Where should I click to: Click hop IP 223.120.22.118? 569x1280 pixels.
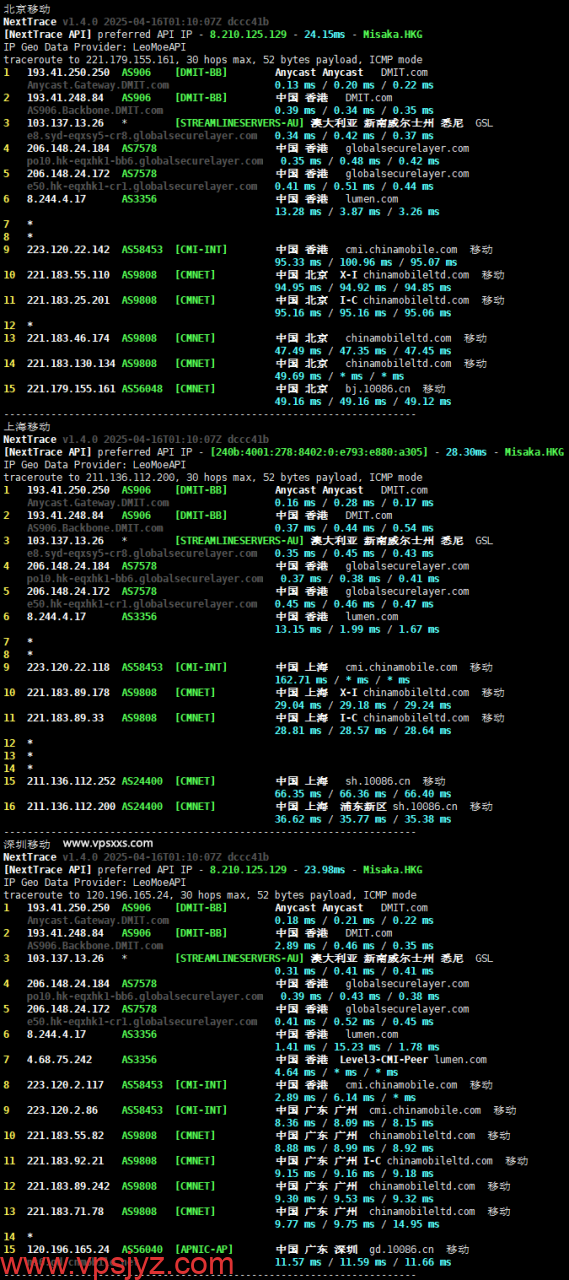68,667
